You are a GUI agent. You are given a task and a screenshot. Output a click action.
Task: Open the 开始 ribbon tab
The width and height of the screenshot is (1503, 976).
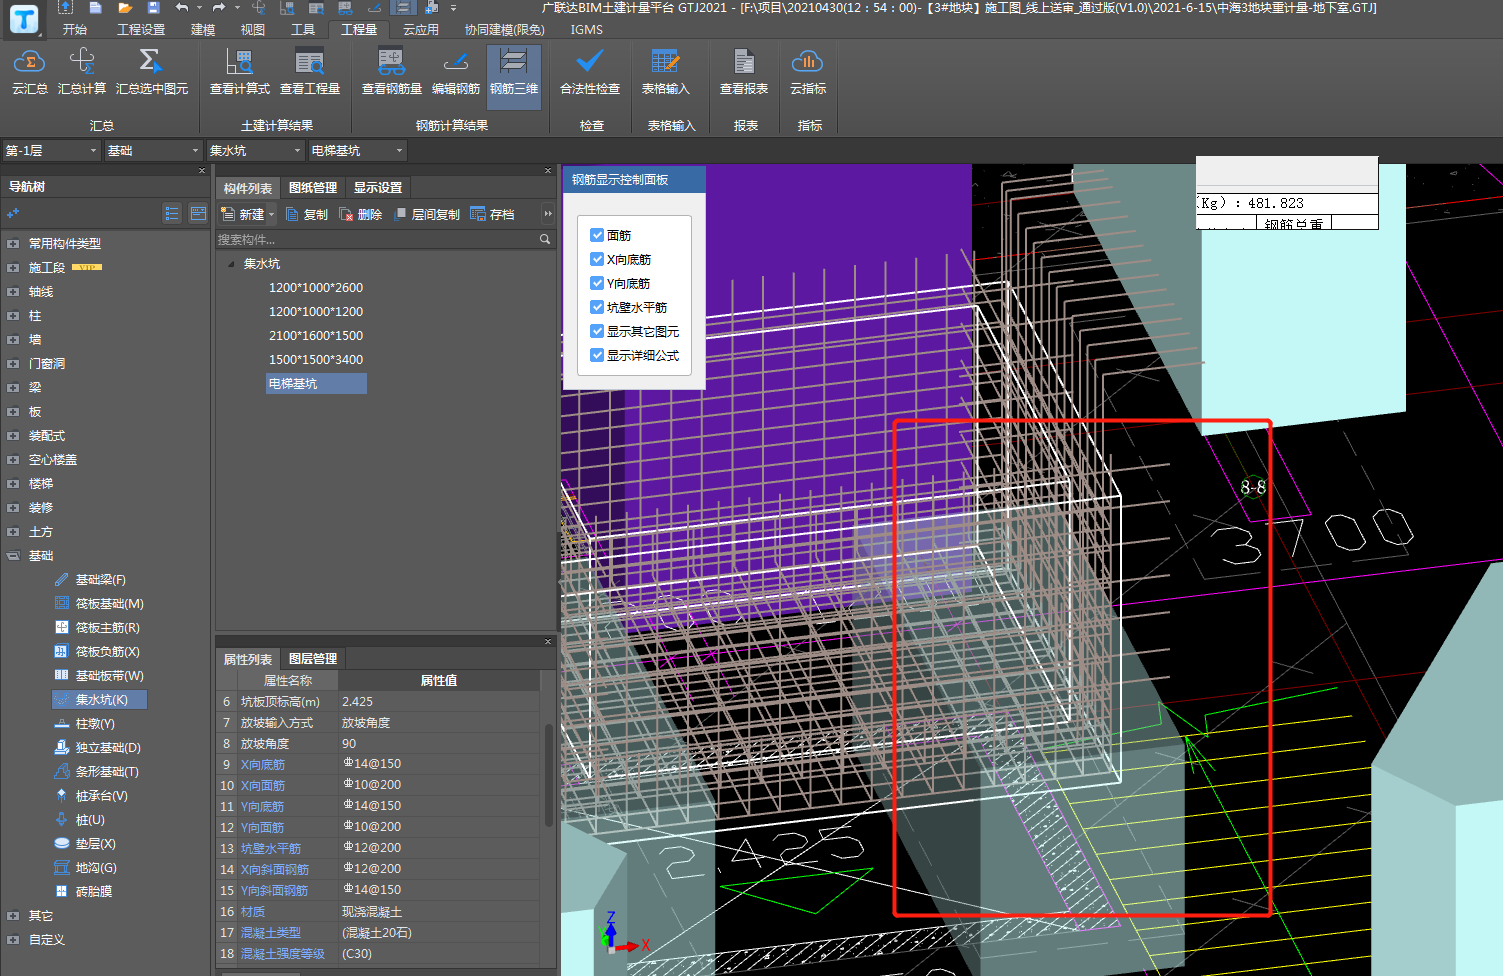click(75, 29)
